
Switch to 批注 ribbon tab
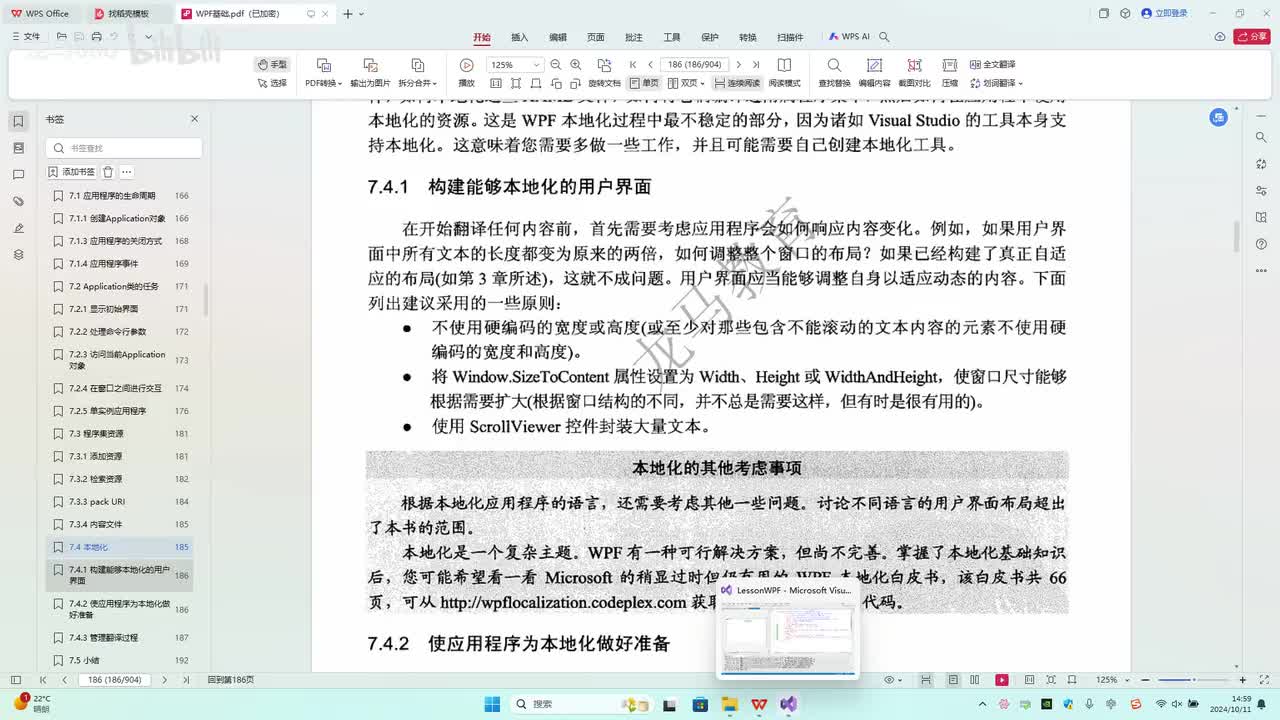tap(634, 37)
